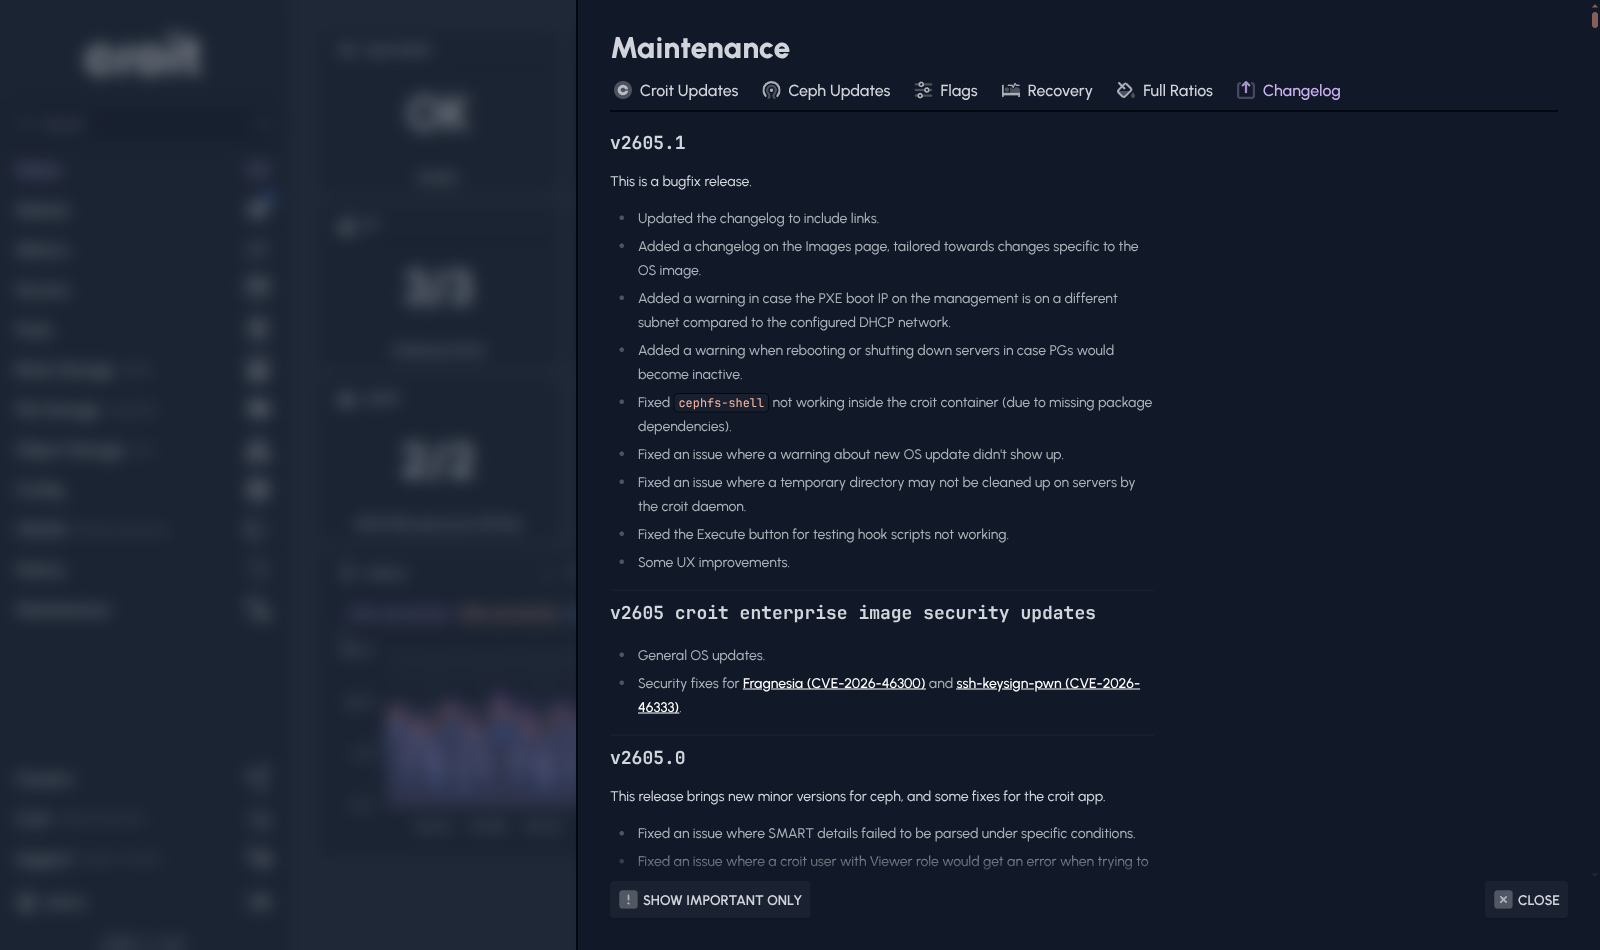Click the Croit Updates logo icon
The width and height of the screenshot is (1600, 950).
click(x=622, y=90)
